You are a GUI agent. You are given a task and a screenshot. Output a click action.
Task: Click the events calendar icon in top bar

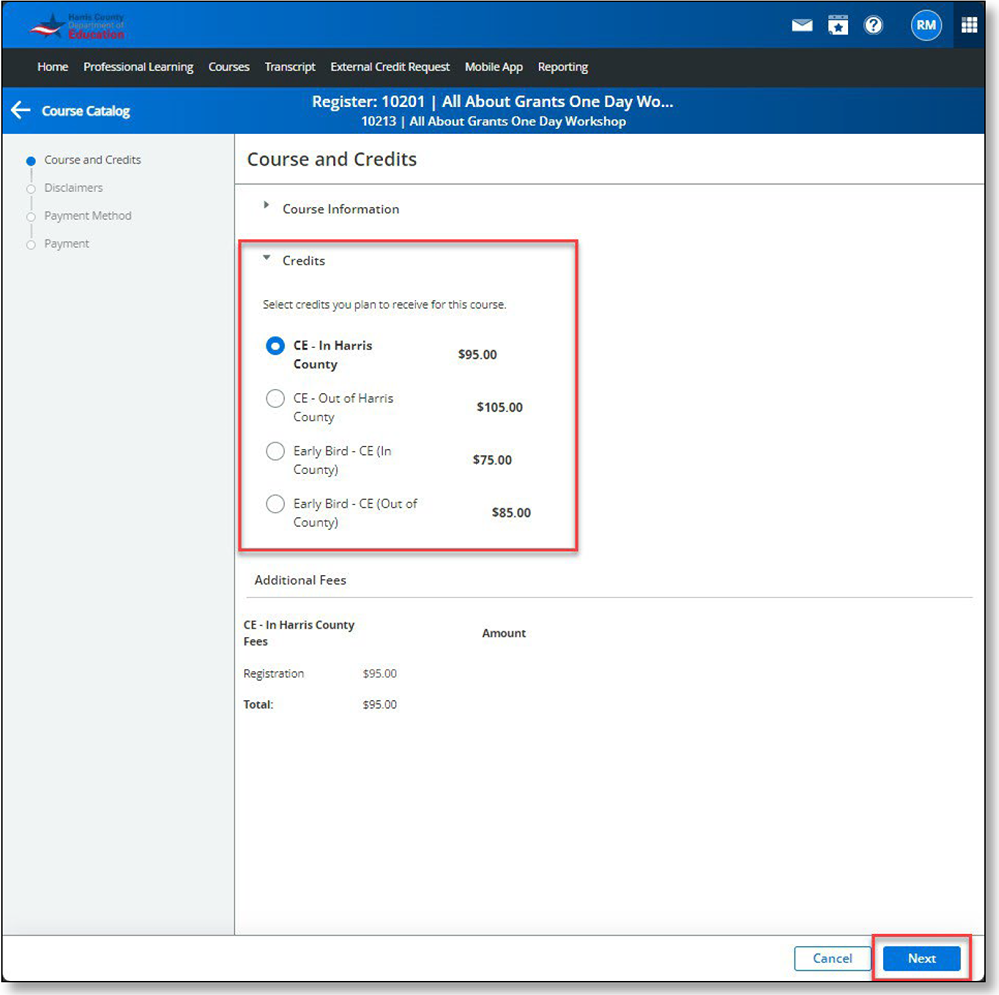pyautogui.click(x=838, y=25)
